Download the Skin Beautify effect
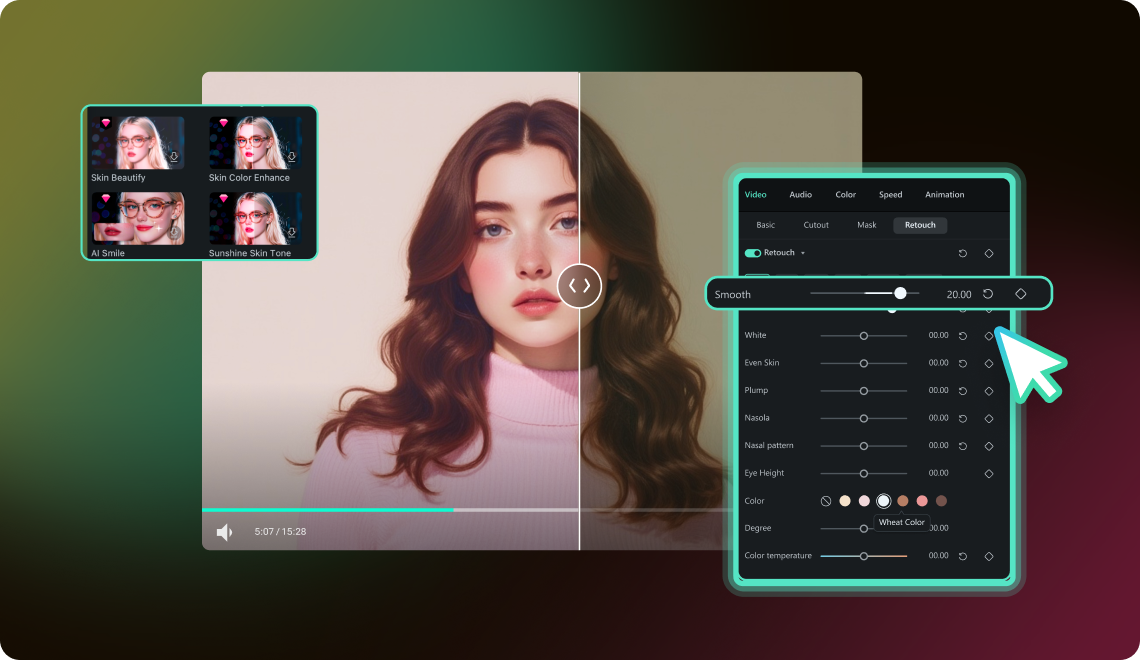1140x660 pixels. pos(174,157)
